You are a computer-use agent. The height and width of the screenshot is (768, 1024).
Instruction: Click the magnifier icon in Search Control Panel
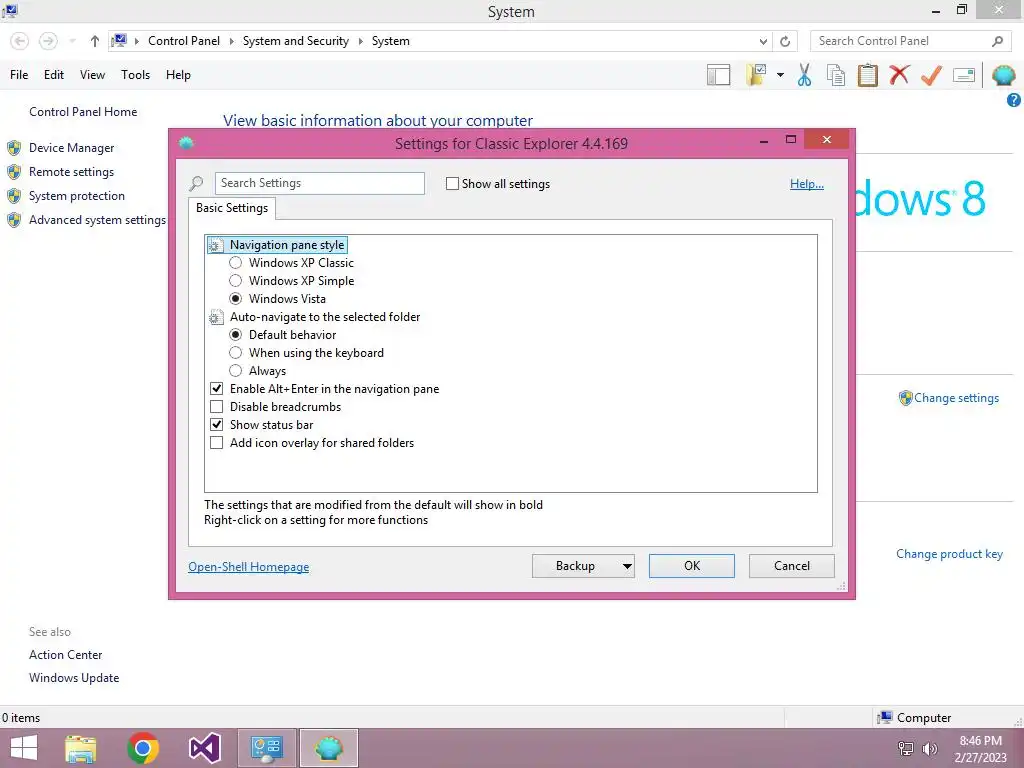[997, 41]
